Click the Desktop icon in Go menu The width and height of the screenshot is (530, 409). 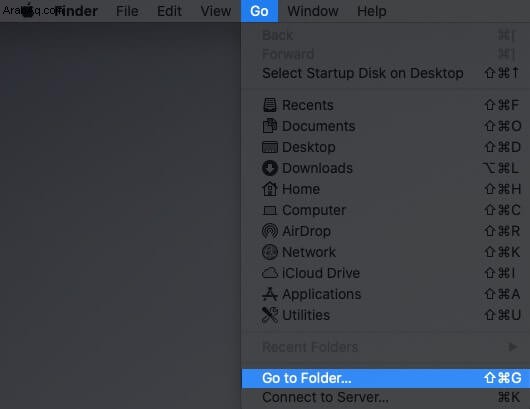270,147
